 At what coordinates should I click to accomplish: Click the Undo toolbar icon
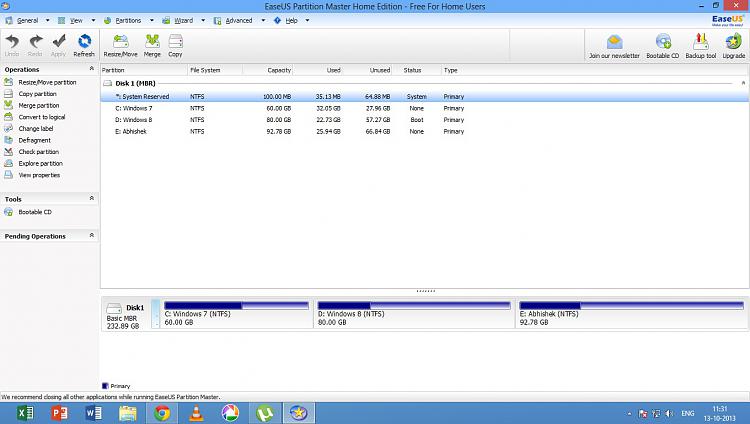(12, 45)
